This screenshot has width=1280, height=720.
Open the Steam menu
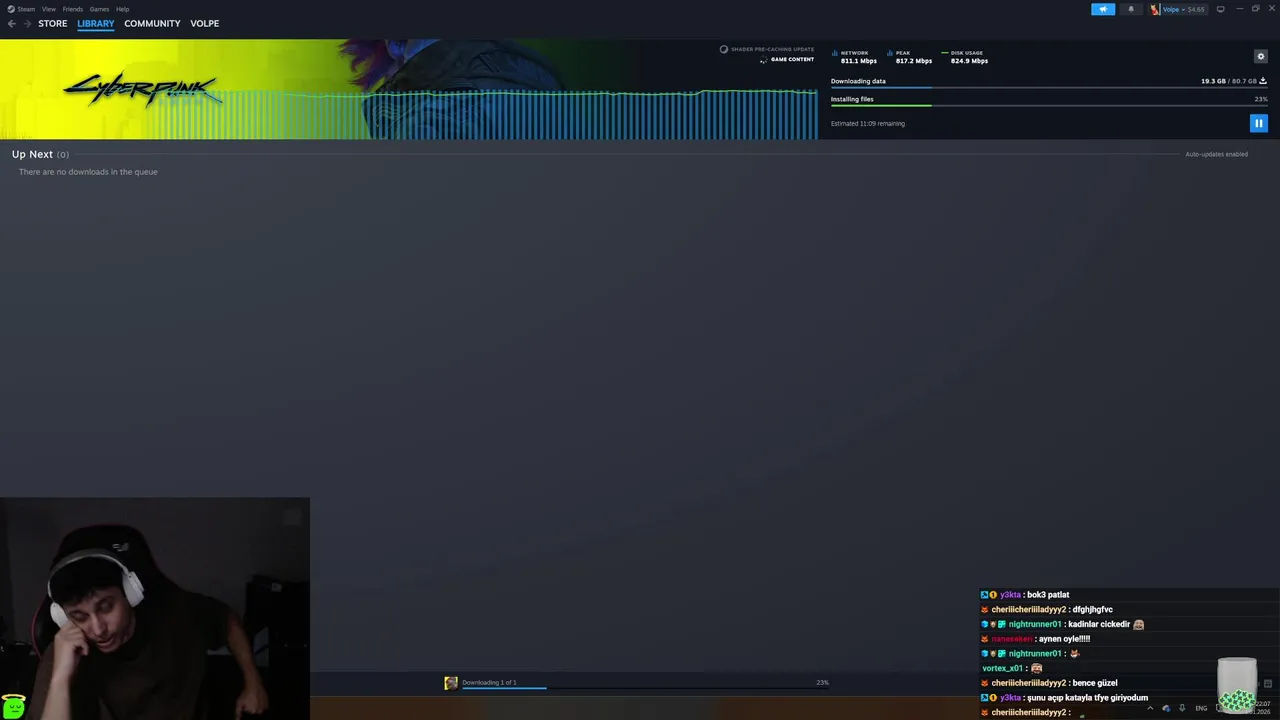[21, 9]
